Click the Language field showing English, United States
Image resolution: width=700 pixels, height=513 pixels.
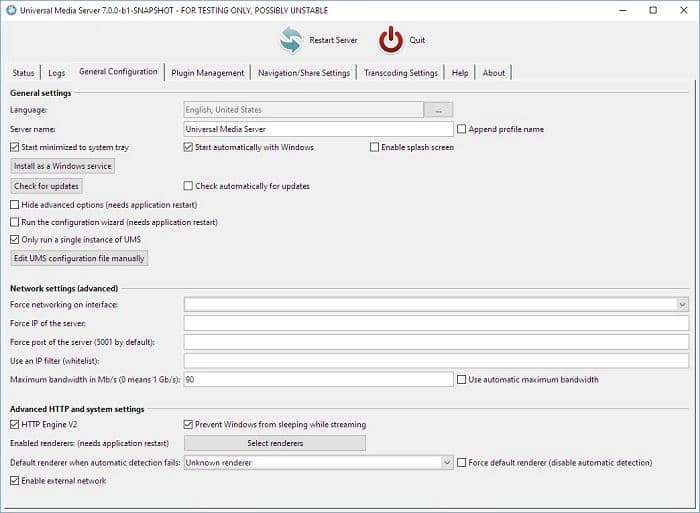(304, 110)
